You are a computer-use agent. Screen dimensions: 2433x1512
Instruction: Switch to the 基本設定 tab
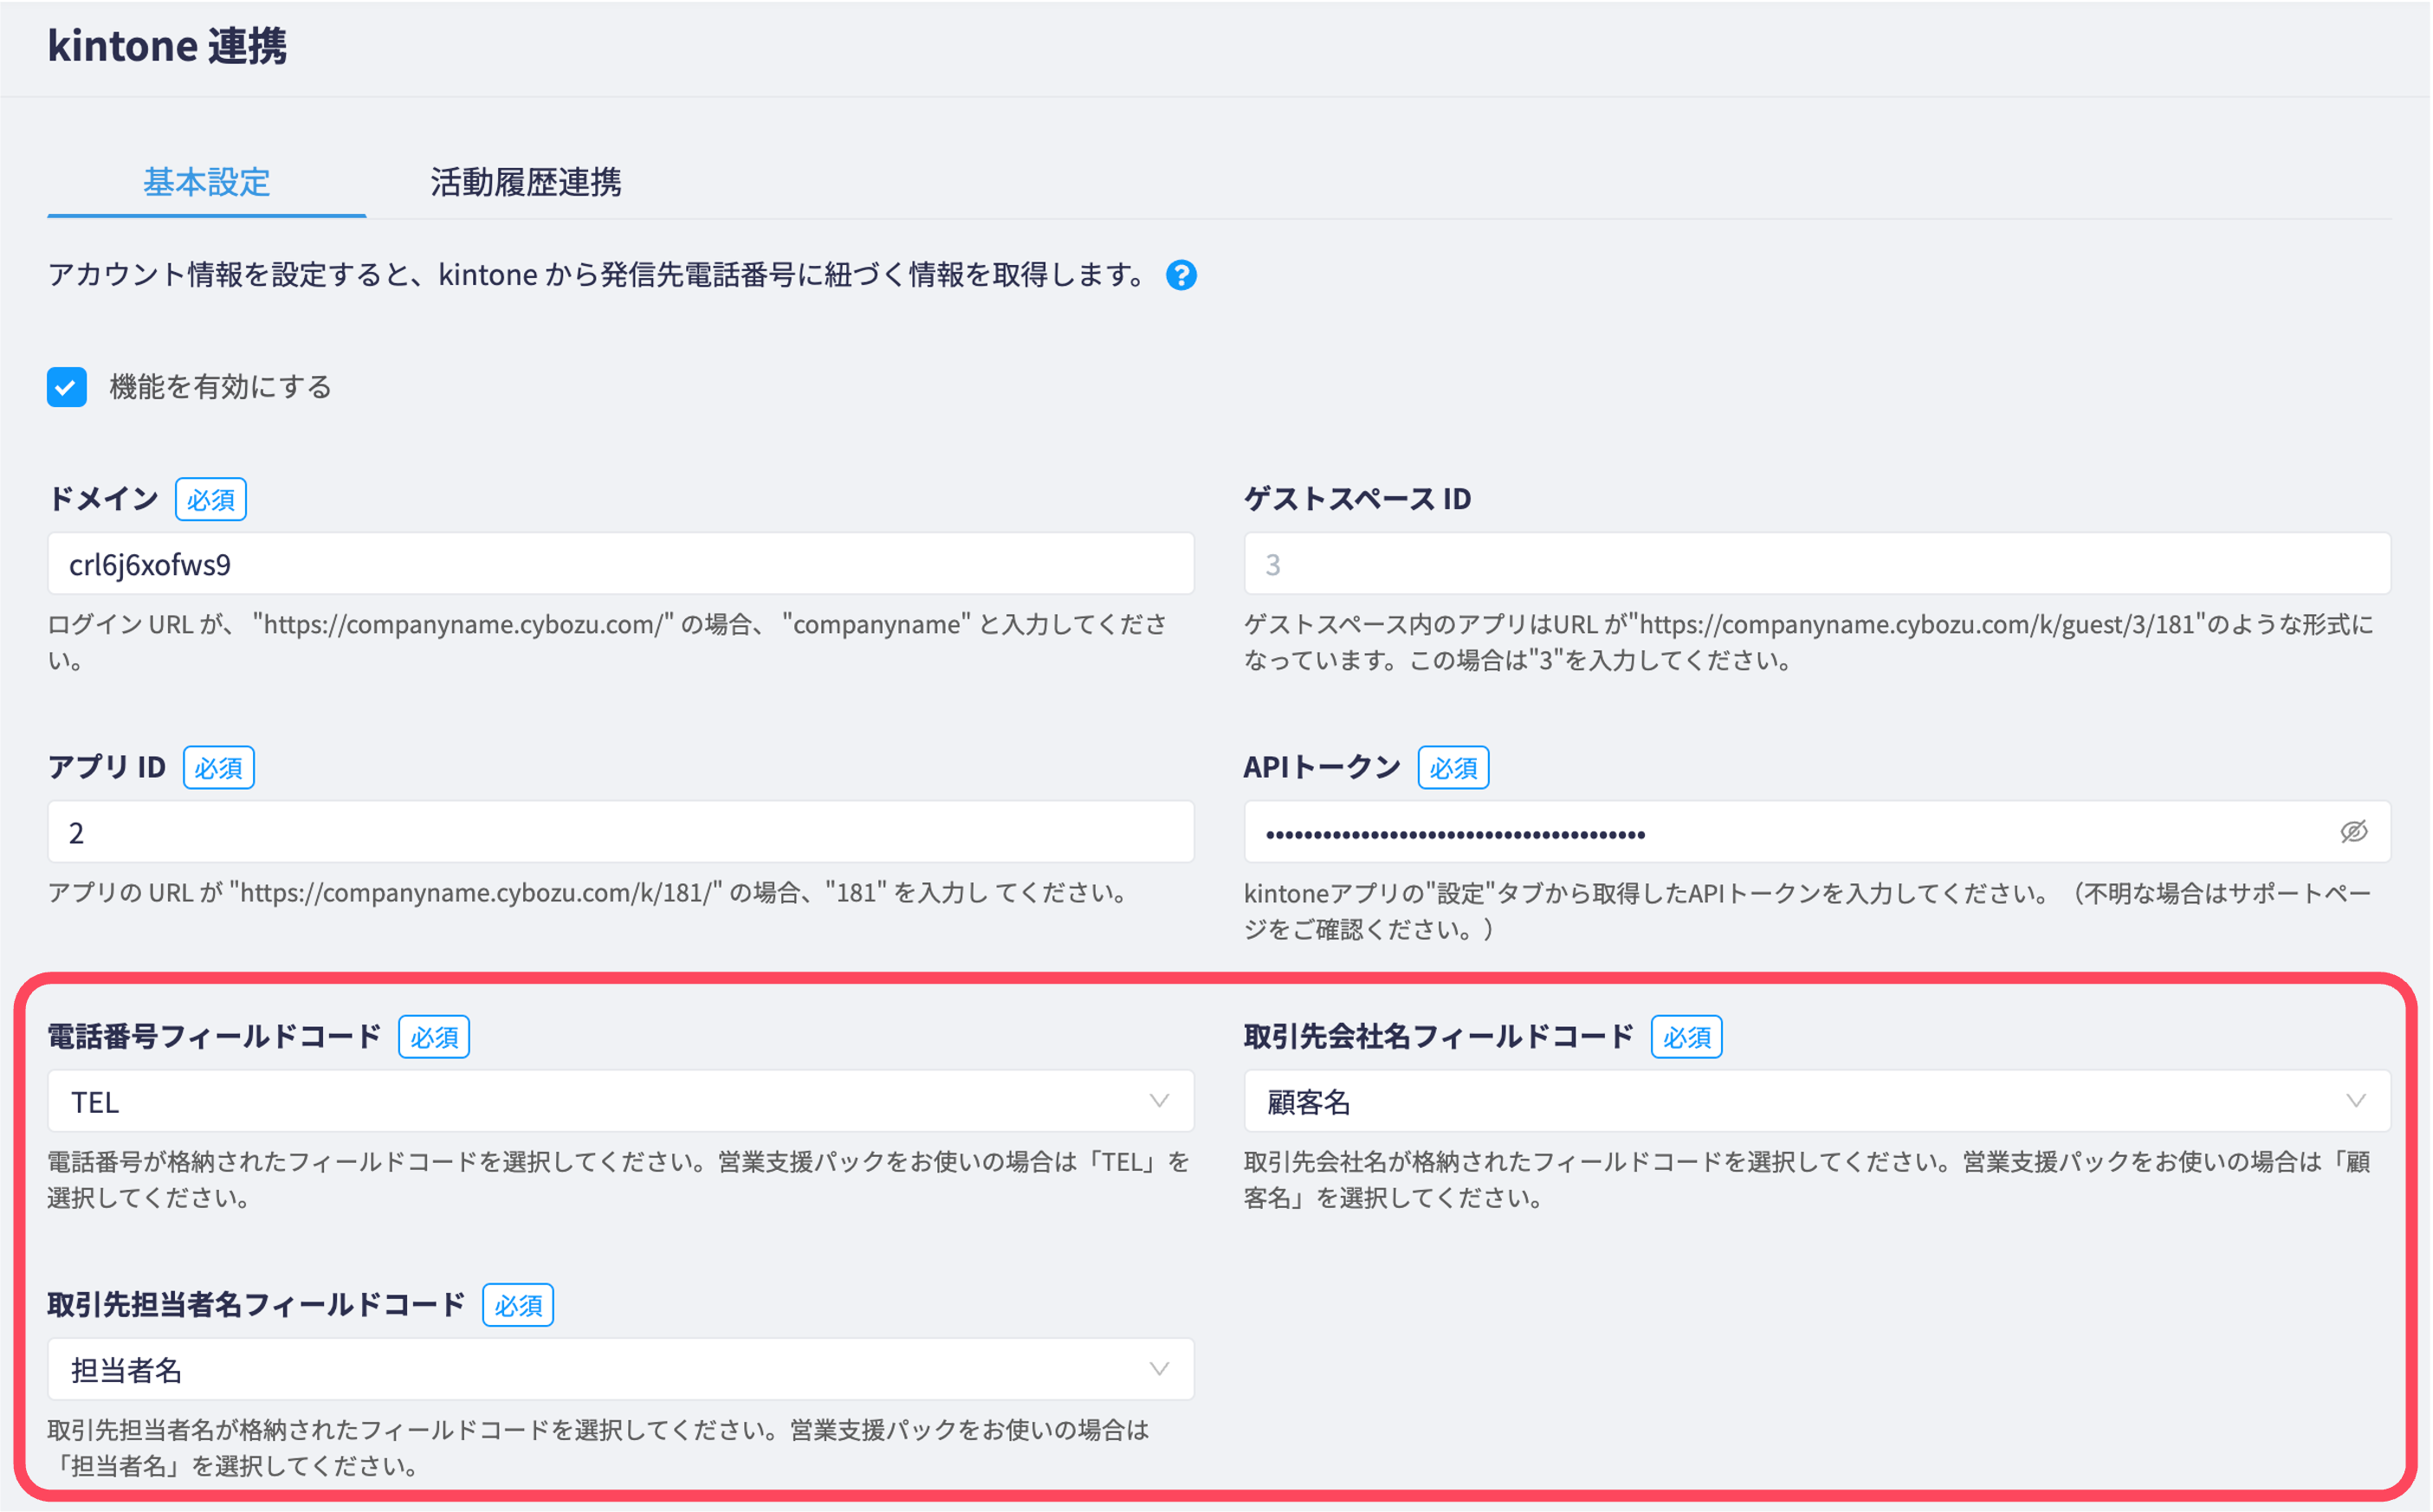click(x=206, y=182)
